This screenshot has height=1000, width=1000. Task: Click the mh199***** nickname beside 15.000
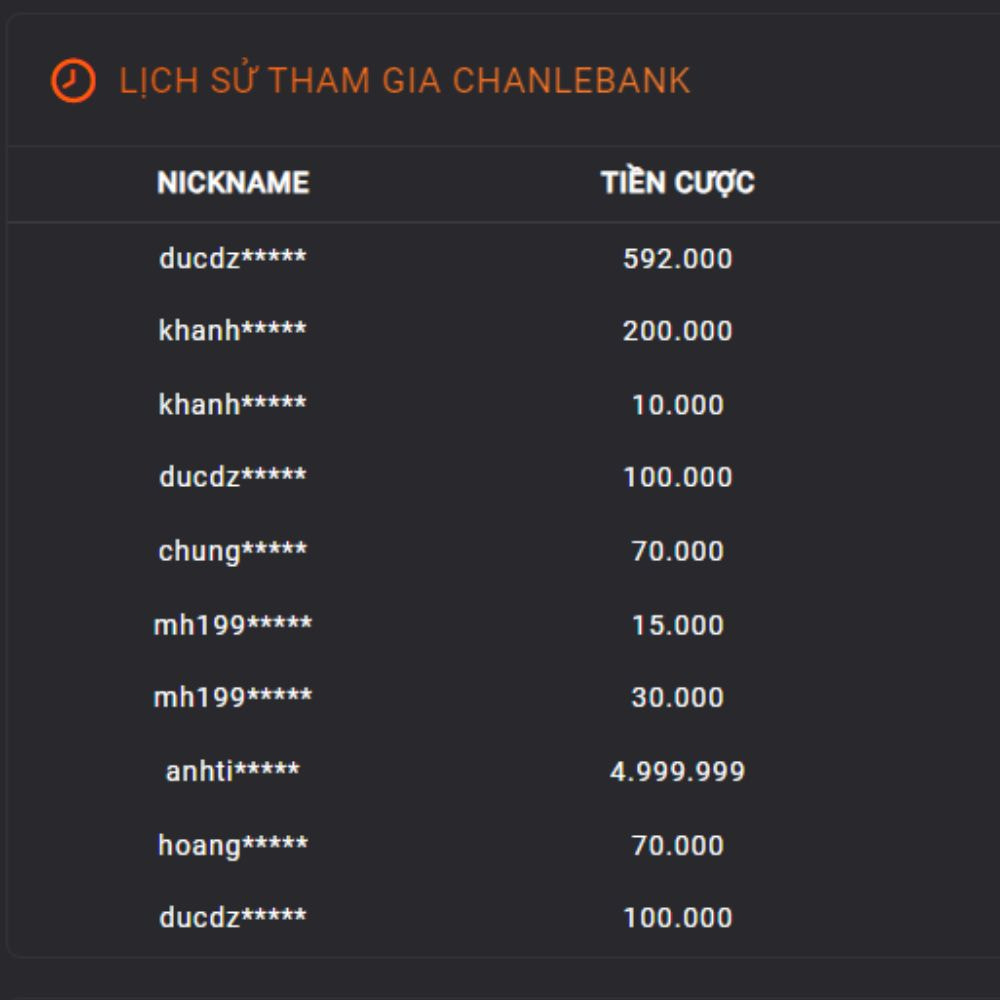click(233, 625)
